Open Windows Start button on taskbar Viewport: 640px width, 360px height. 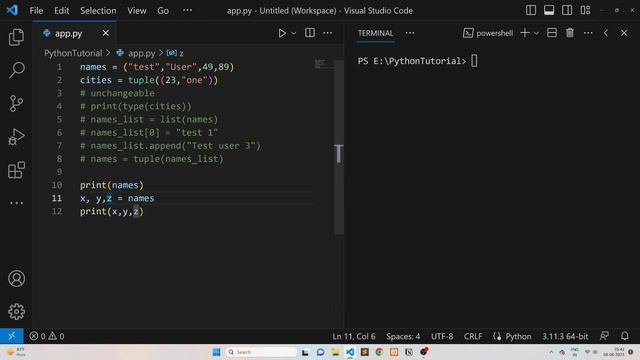click(216, 352)
